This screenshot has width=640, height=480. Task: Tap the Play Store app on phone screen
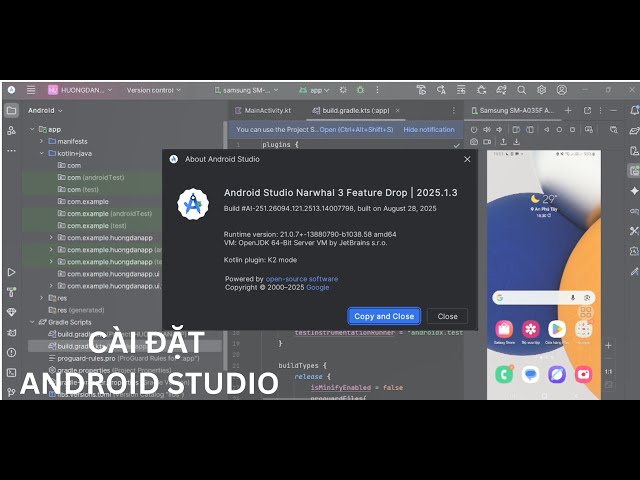click(x=557, y=329)
